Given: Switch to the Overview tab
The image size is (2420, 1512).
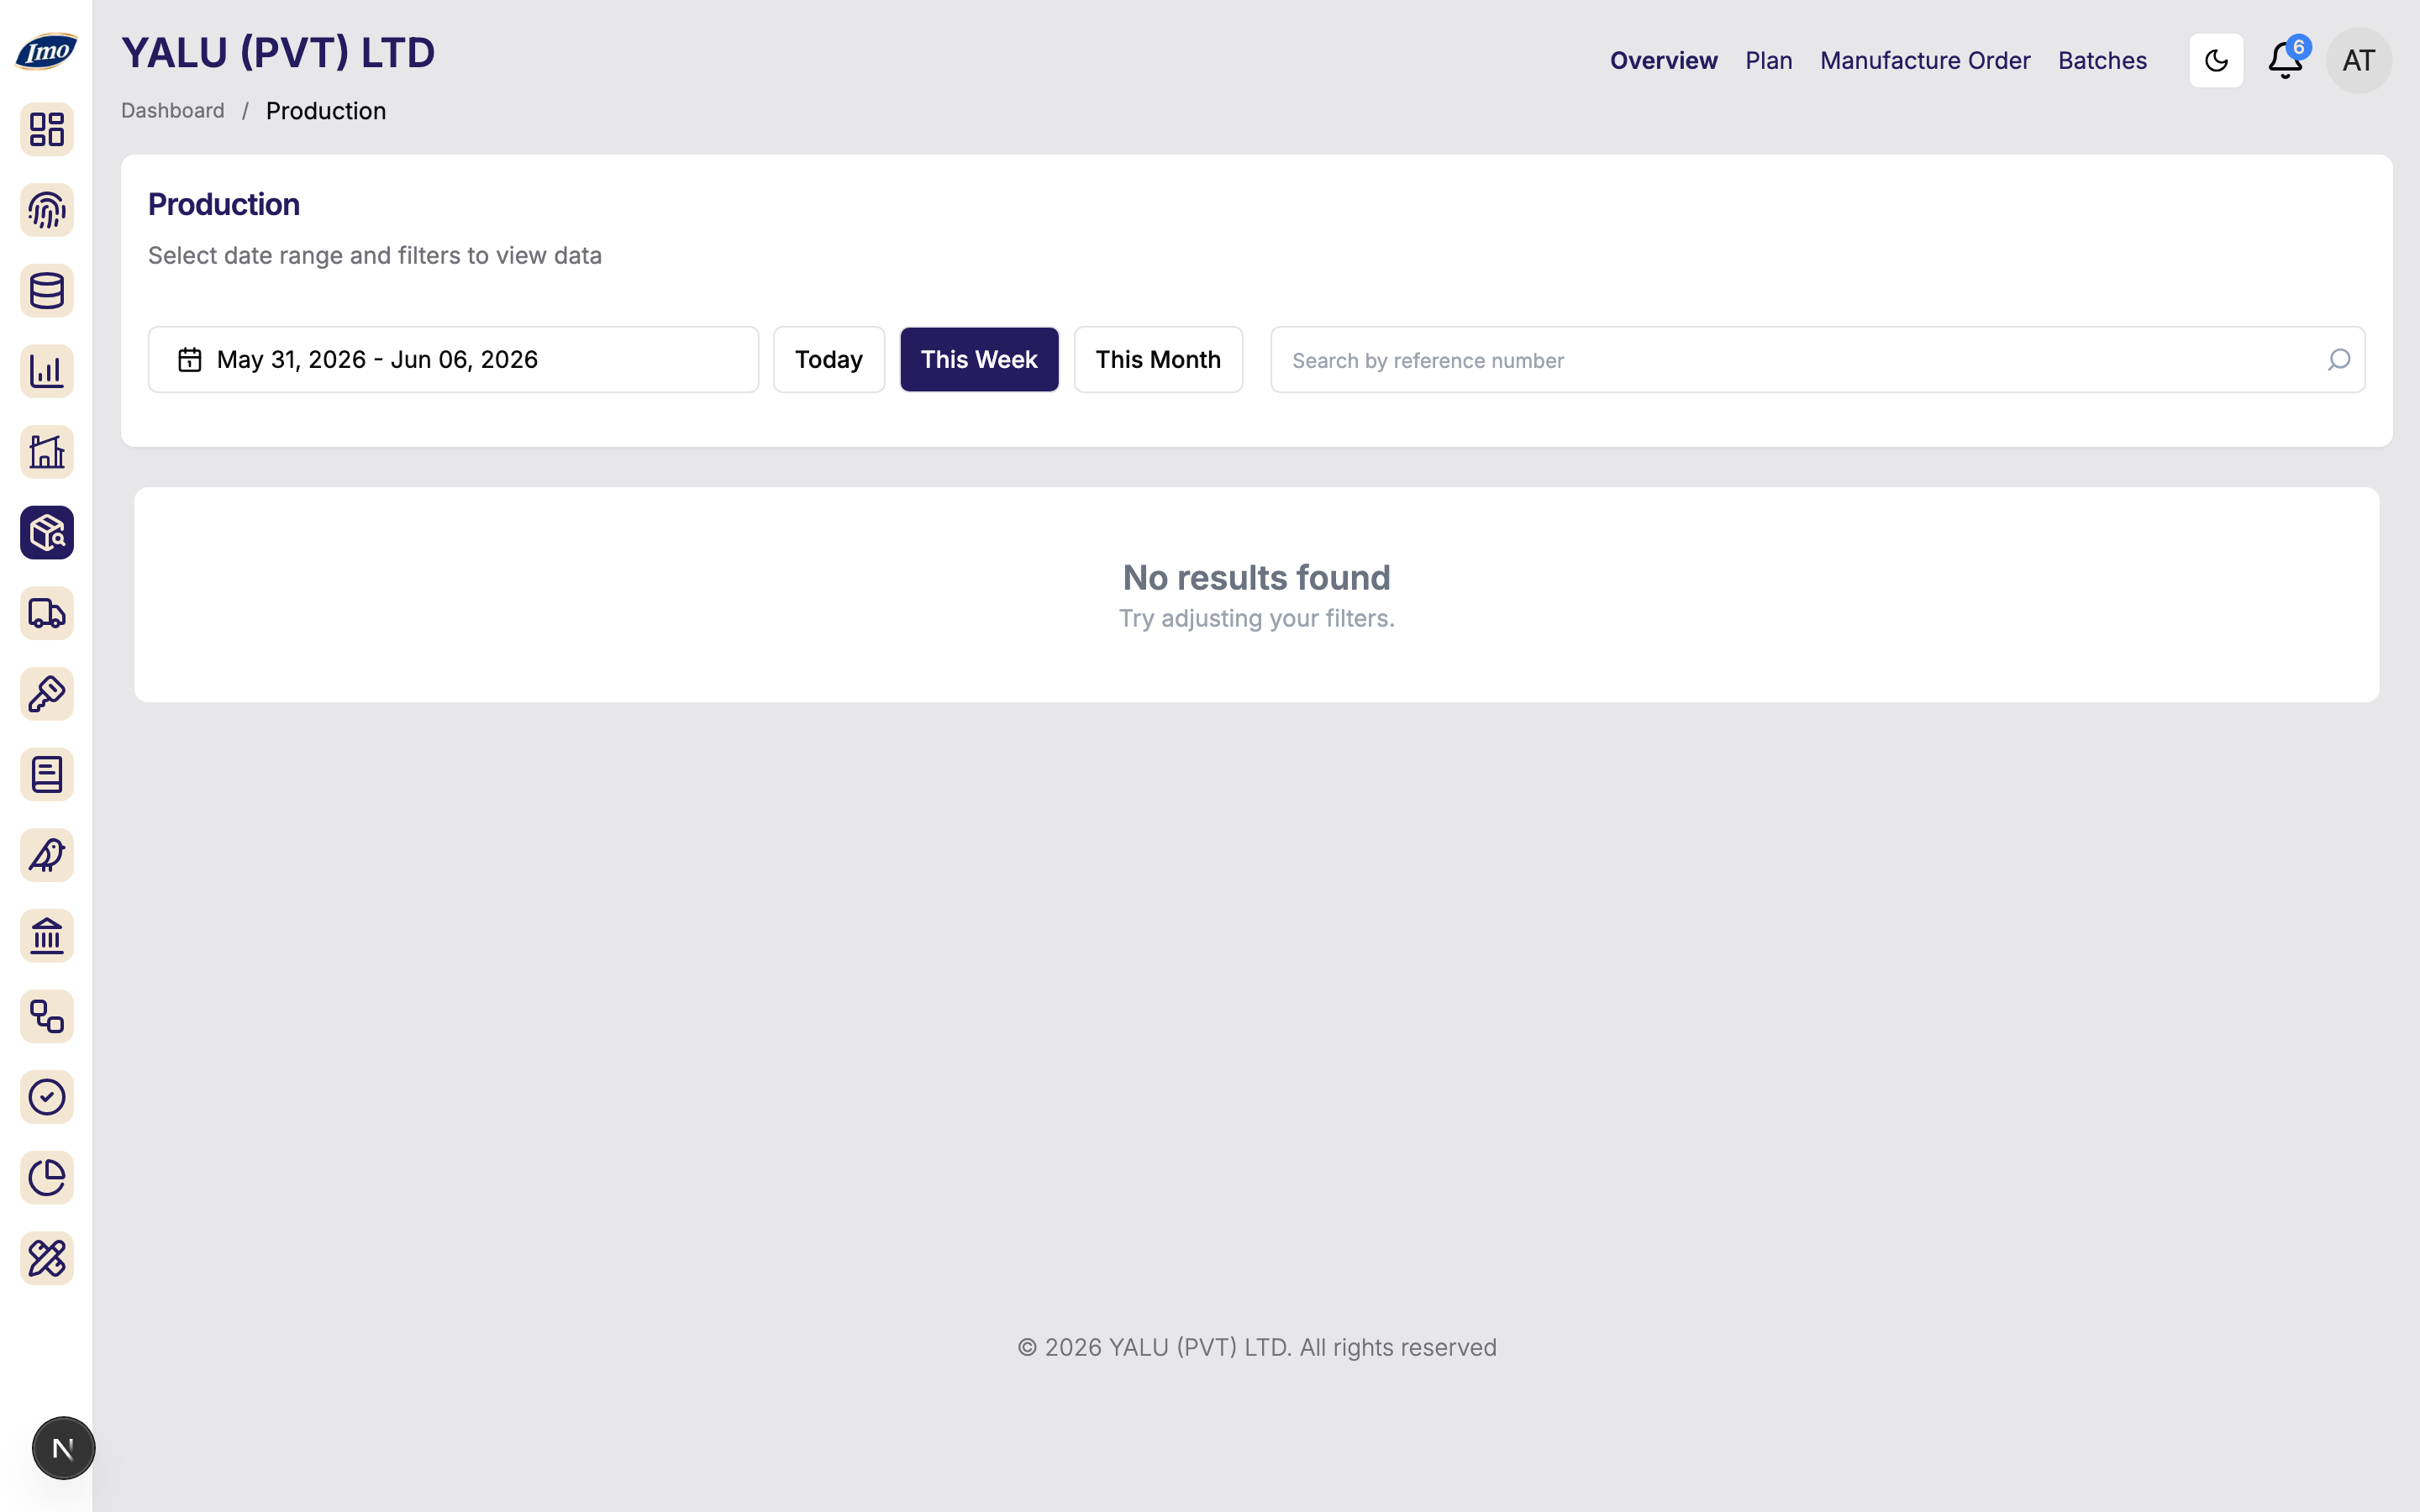Looking at the screenshot, I should pos(1663,61).
